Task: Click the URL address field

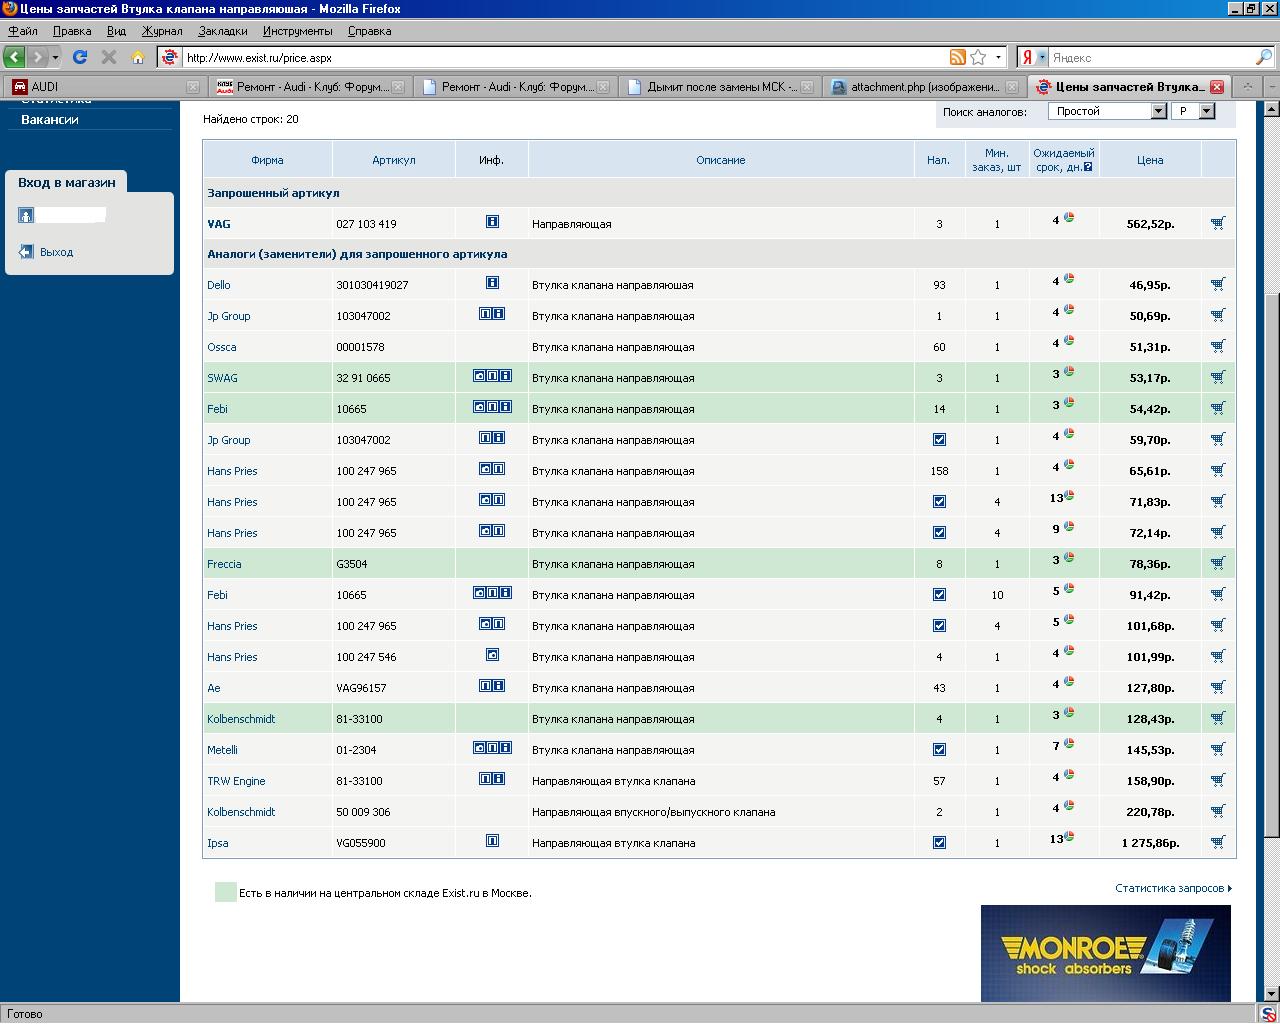Action: [x=565, y=58]
